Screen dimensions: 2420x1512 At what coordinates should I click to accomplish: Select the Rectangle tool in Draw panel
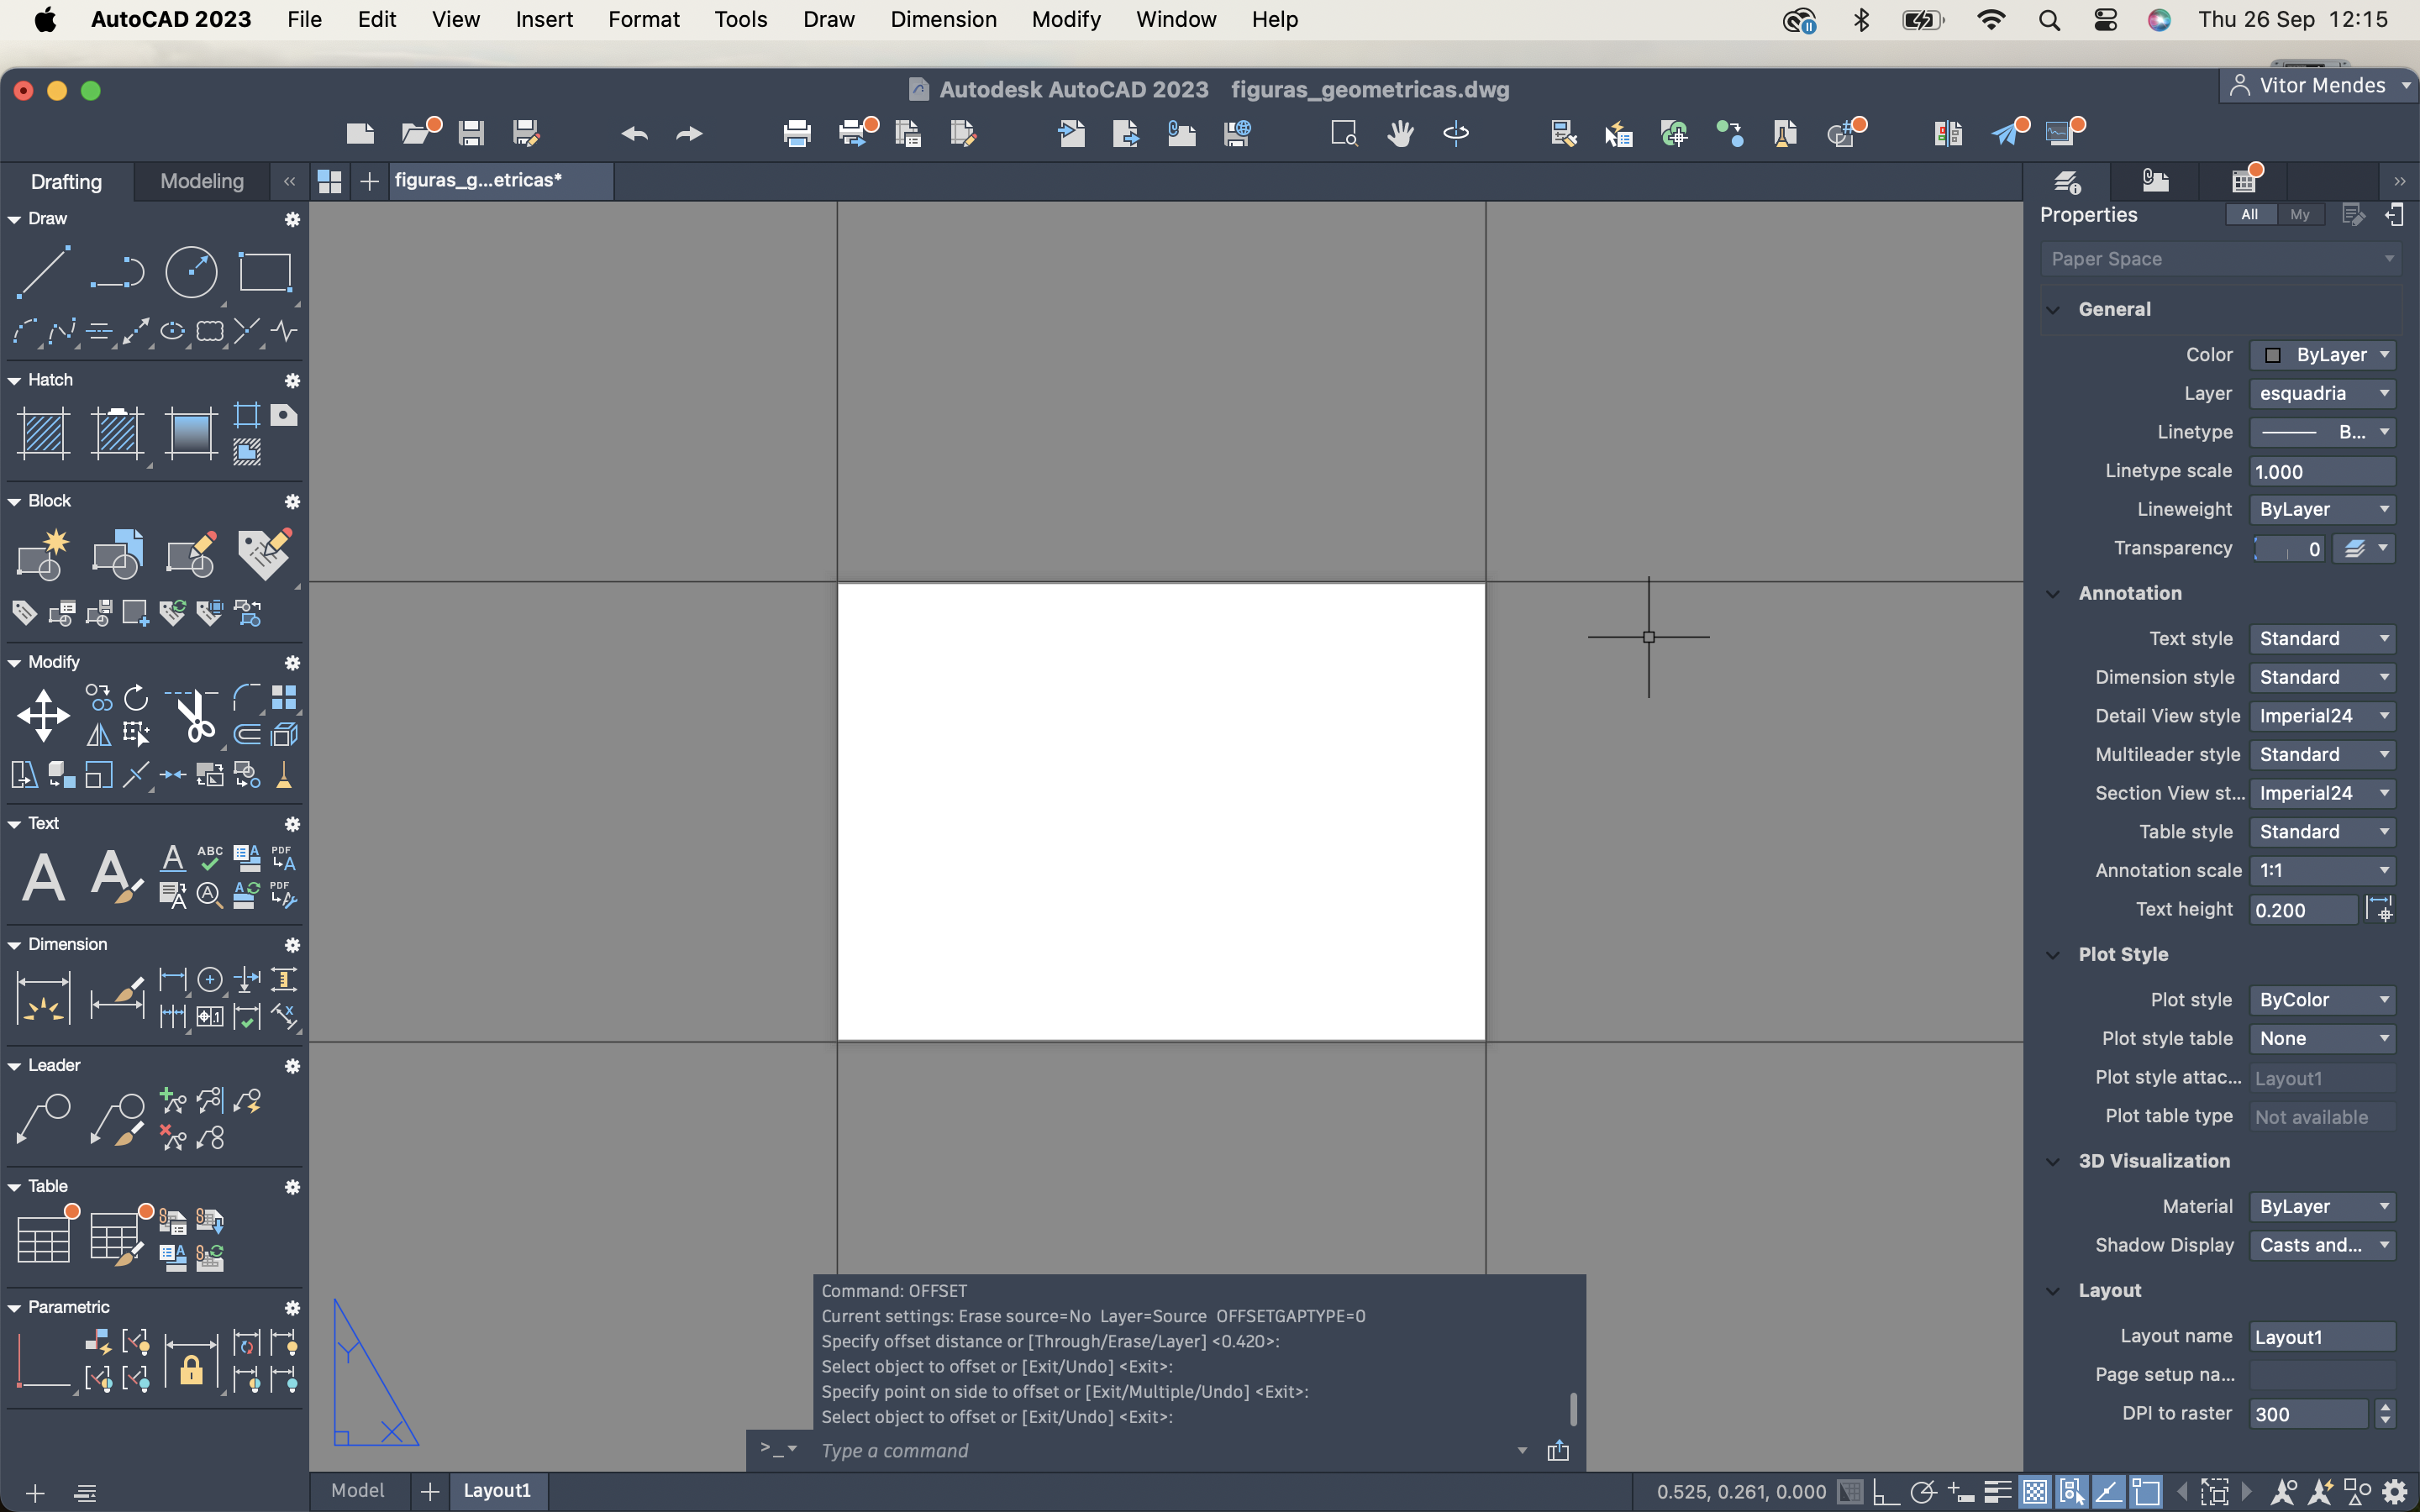click(x=265, y=271)
